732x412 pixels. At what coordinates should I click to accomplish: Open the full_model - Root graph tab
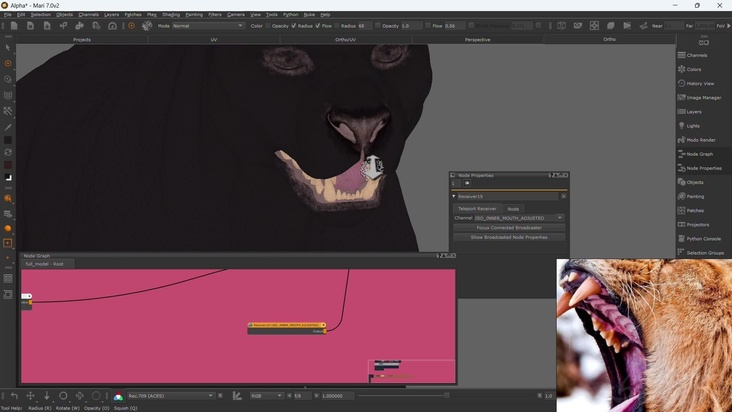click(45, 264)
